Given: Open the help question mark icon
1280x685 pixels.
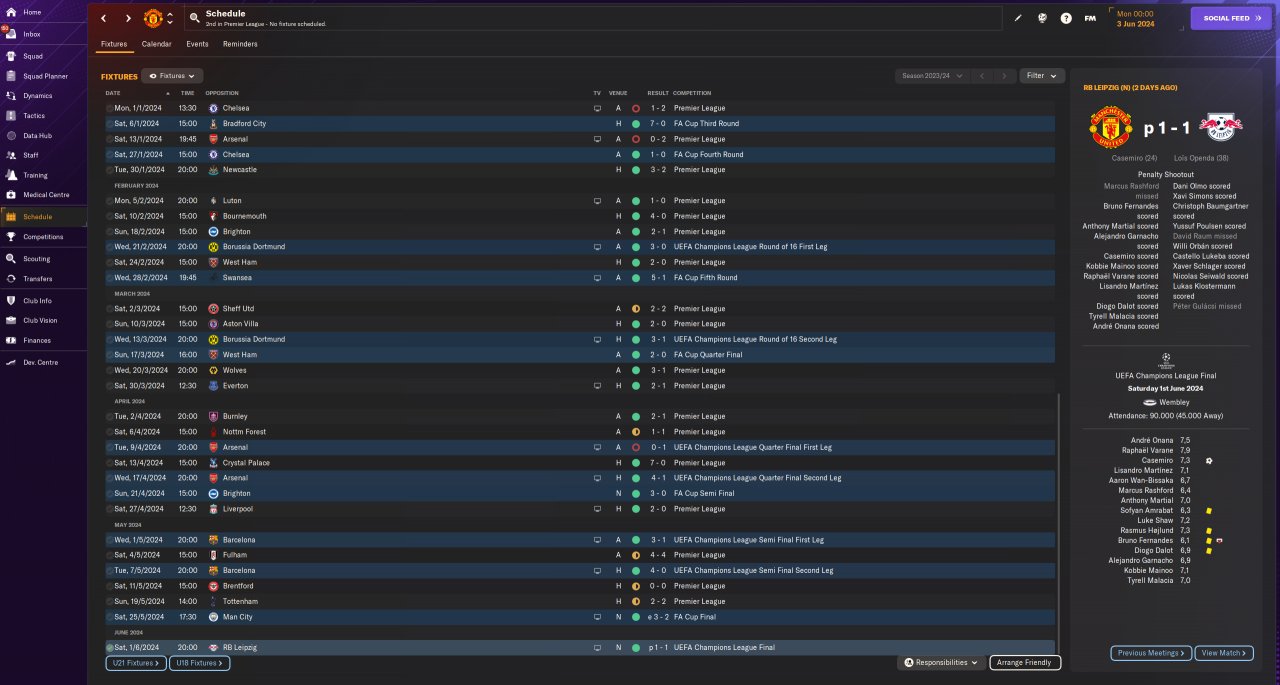Looking at the screenshot, I should click(x=1066, y=18).
